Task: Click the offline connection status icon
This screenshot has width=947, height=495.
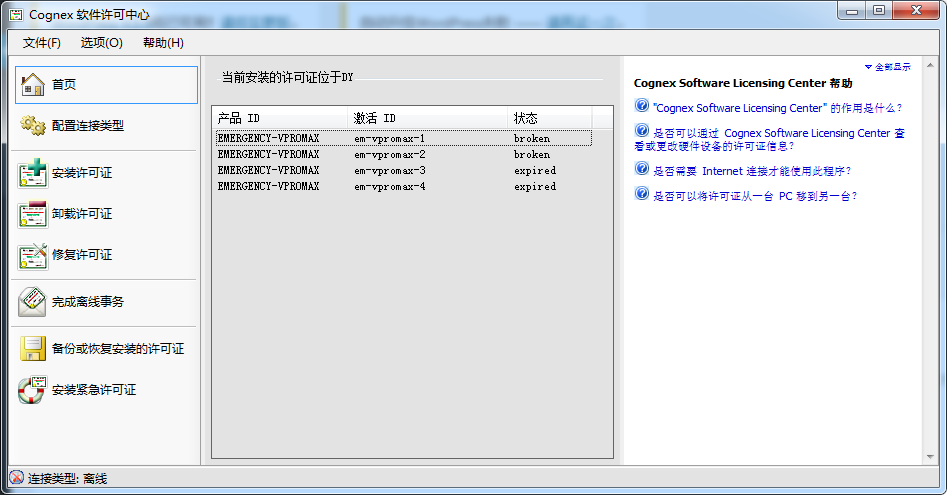Action: 17,478
